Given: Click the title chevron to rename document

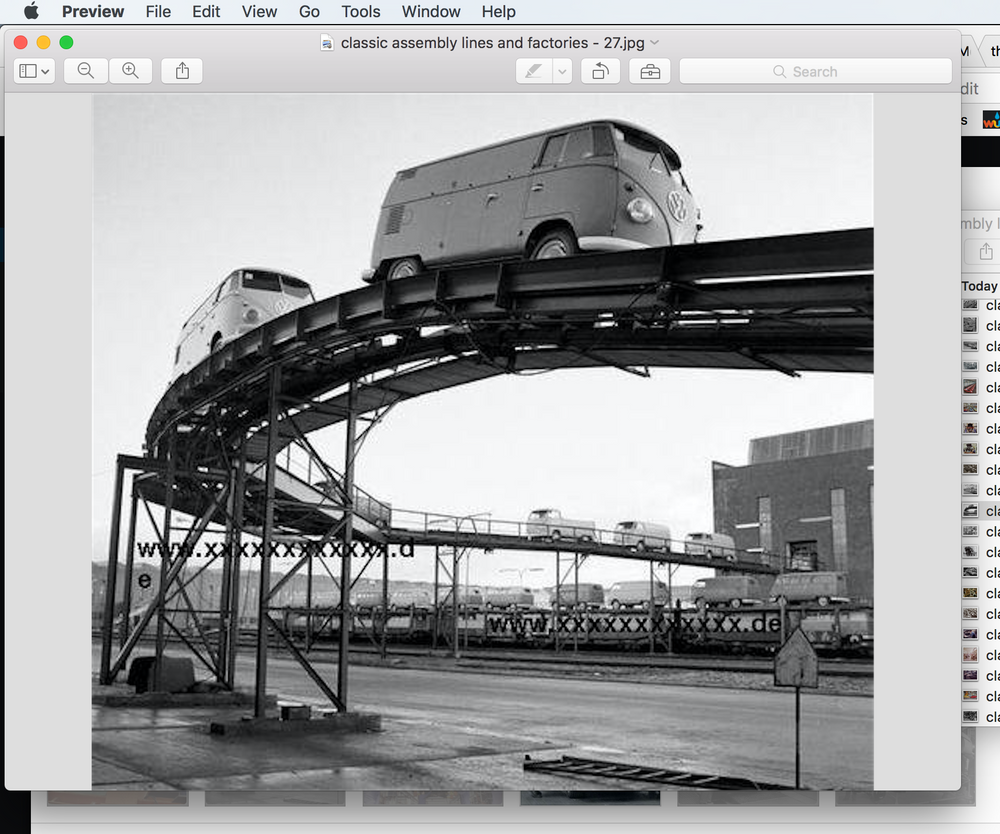Looking at the screenshot, I should pos(655,42).
